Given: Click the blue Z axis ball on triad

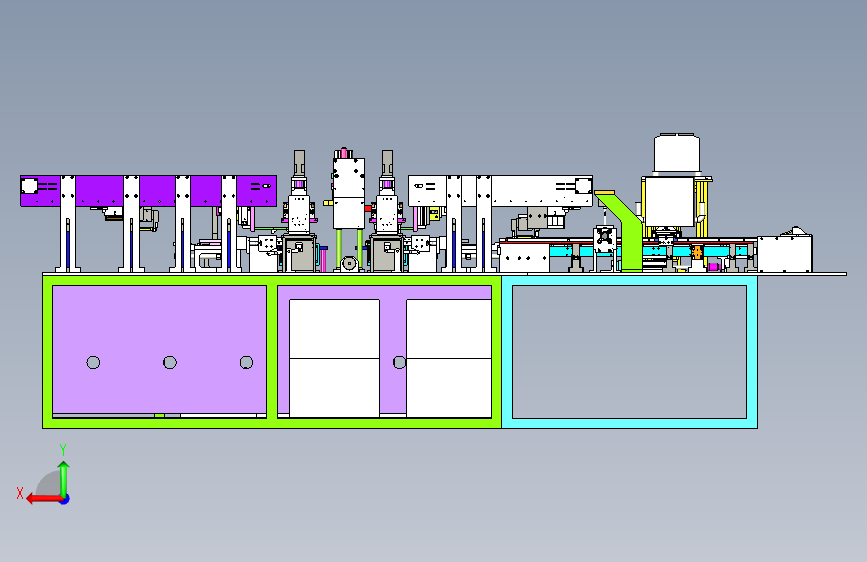Looking at the screenshot, I should 65,499.
